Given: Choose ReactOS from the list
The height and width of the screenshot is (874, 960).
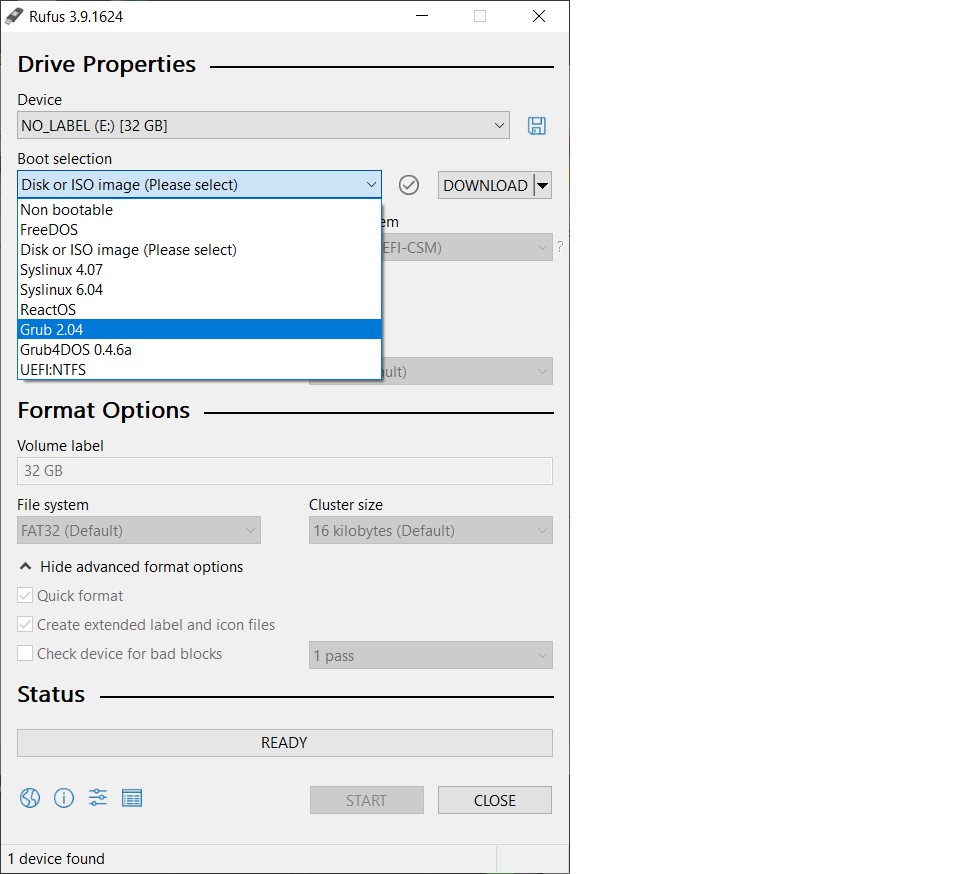Looking at the screenshot, I should point(199,310).
